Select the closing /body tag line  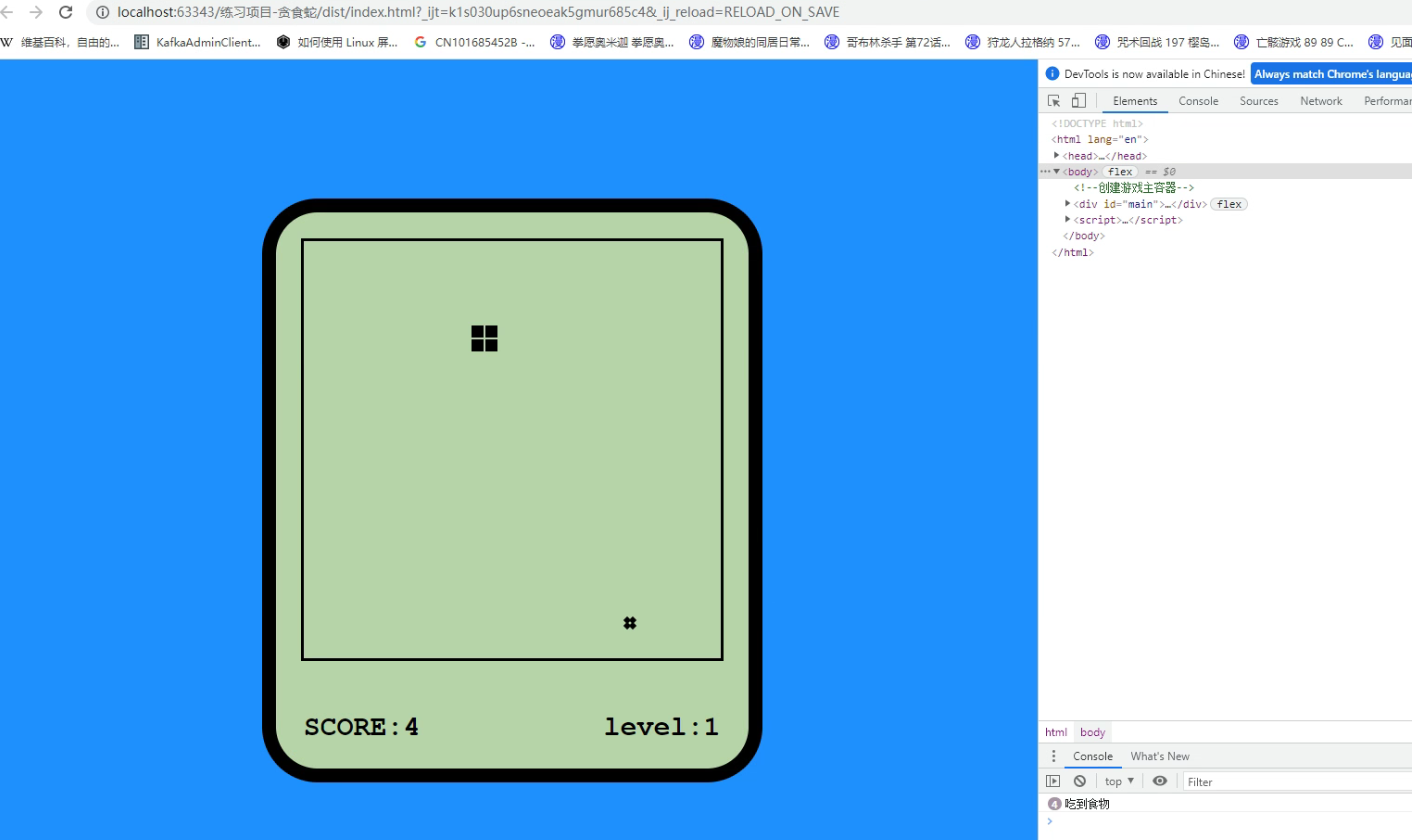(x=1083, y=236)
